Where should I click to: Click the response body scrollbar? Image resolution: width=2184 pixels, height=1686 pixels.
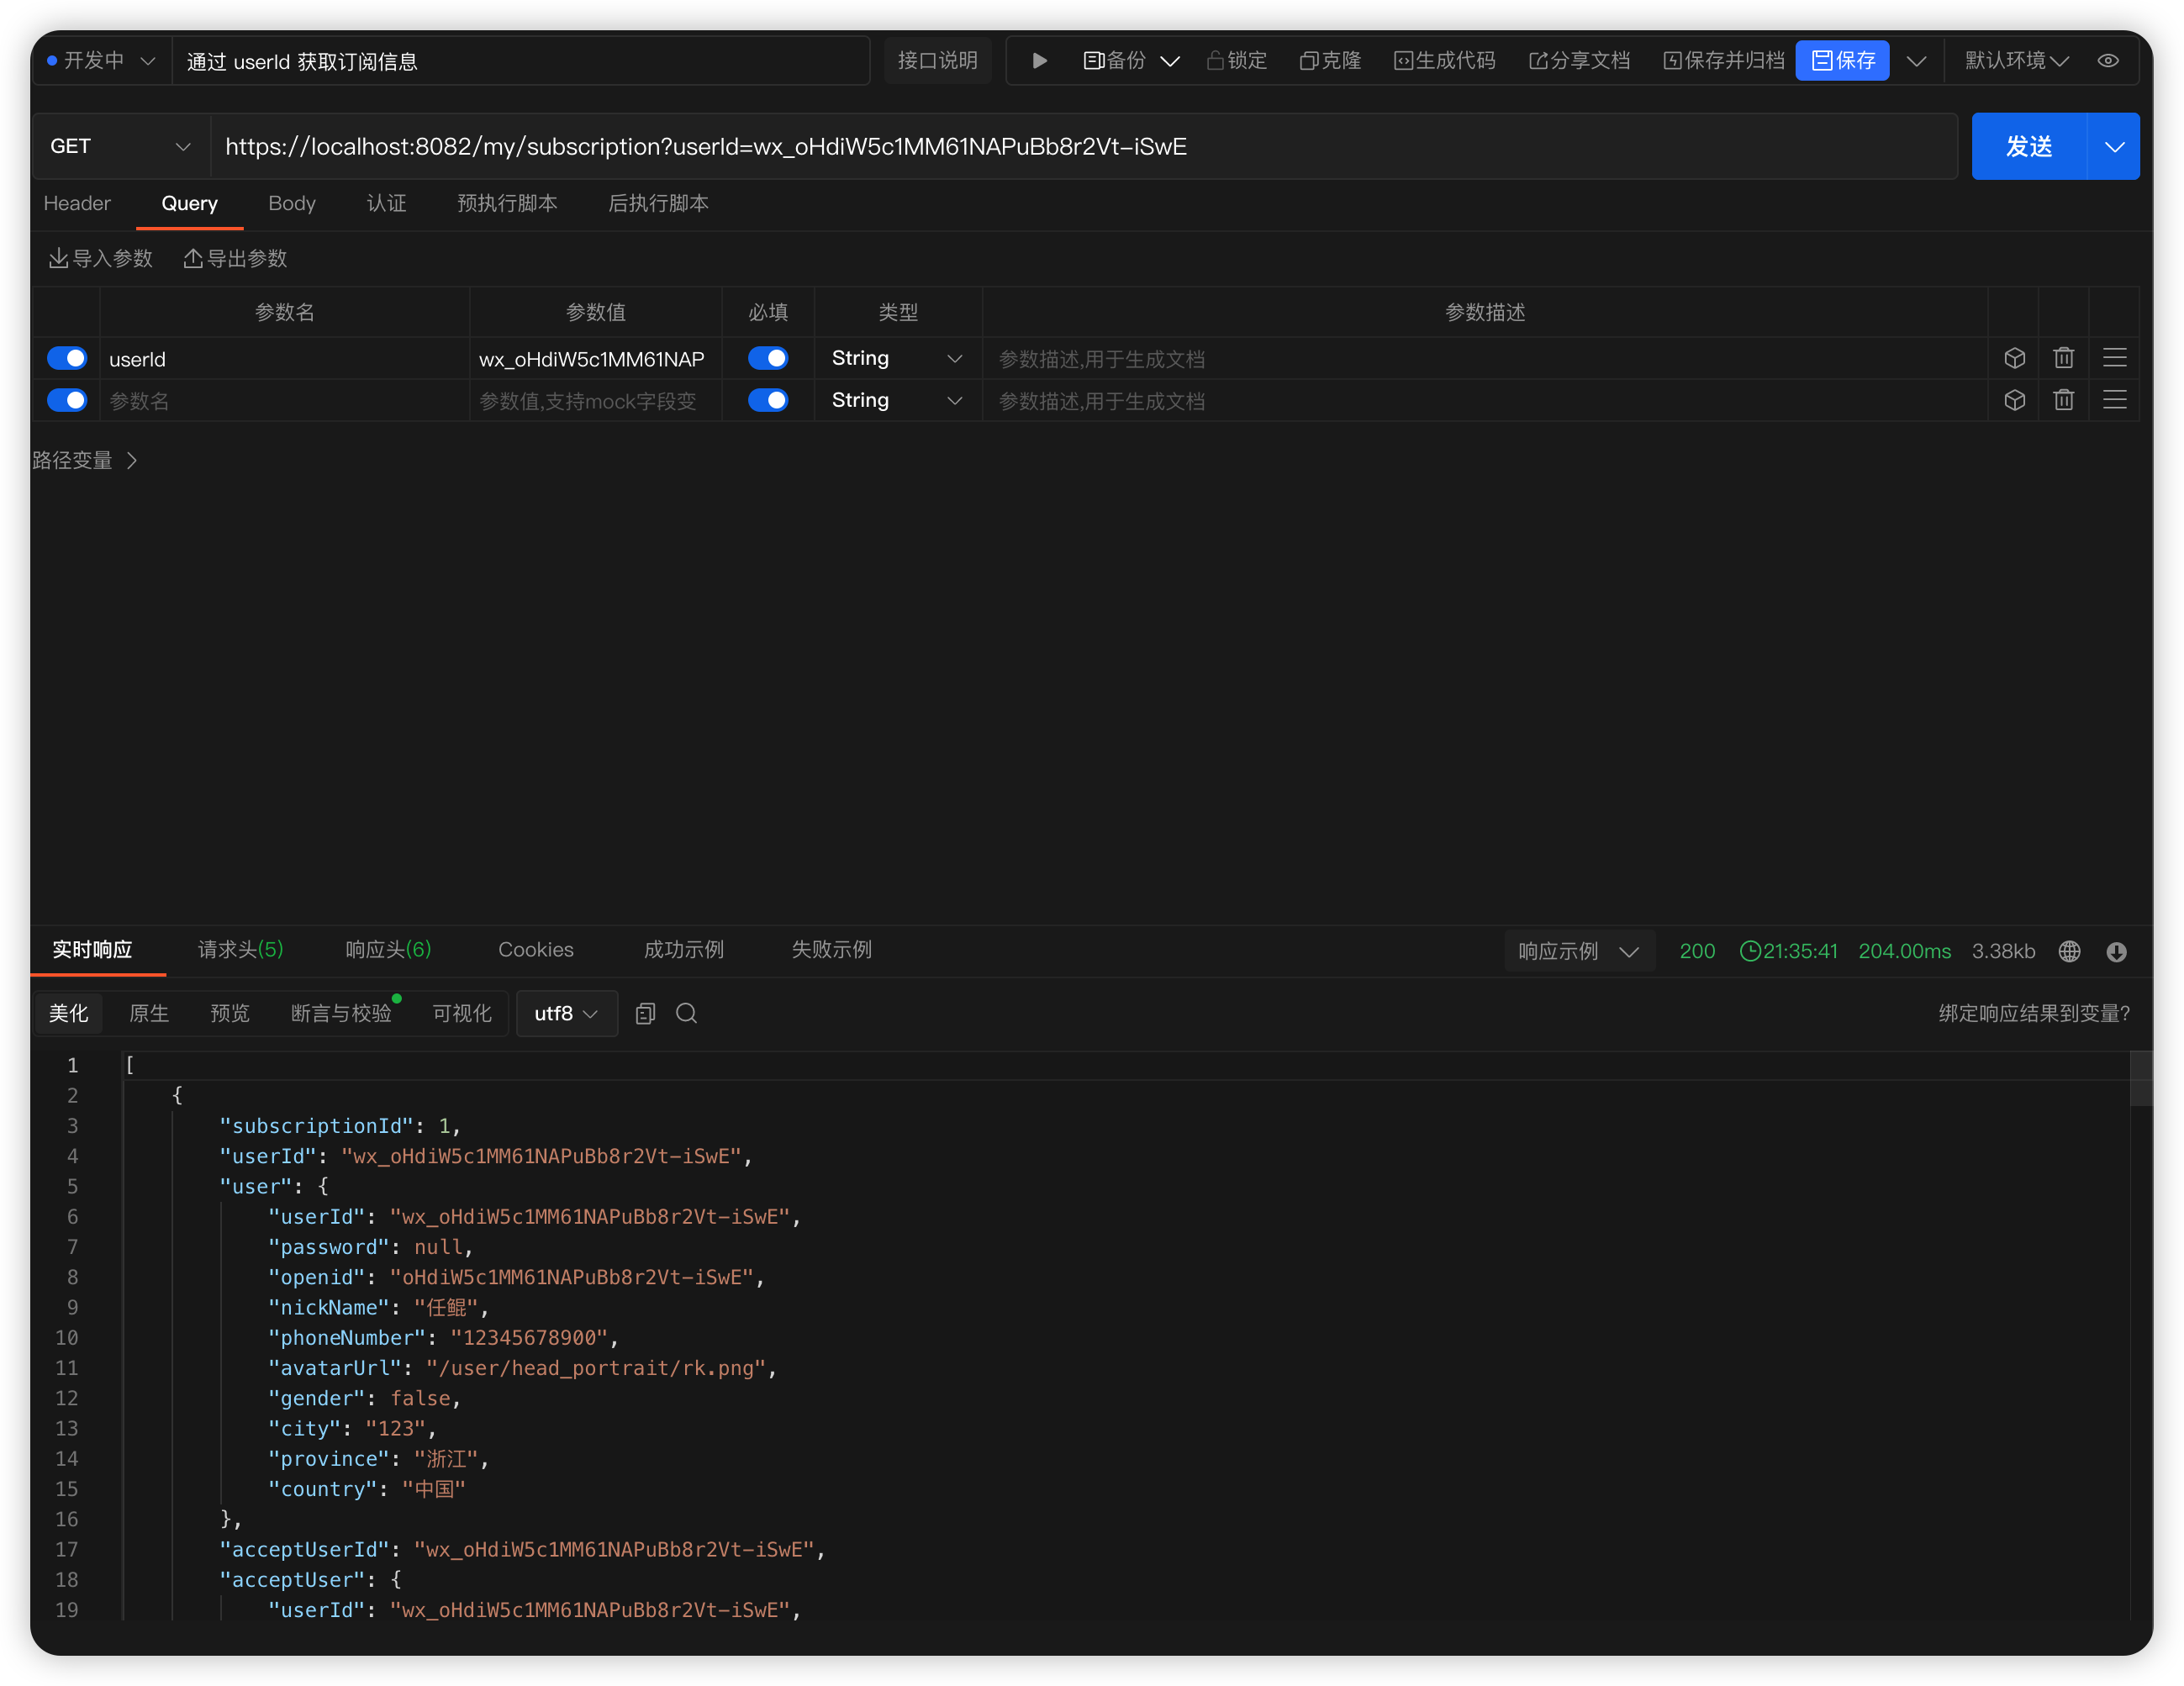(x=2140, y=1078)
